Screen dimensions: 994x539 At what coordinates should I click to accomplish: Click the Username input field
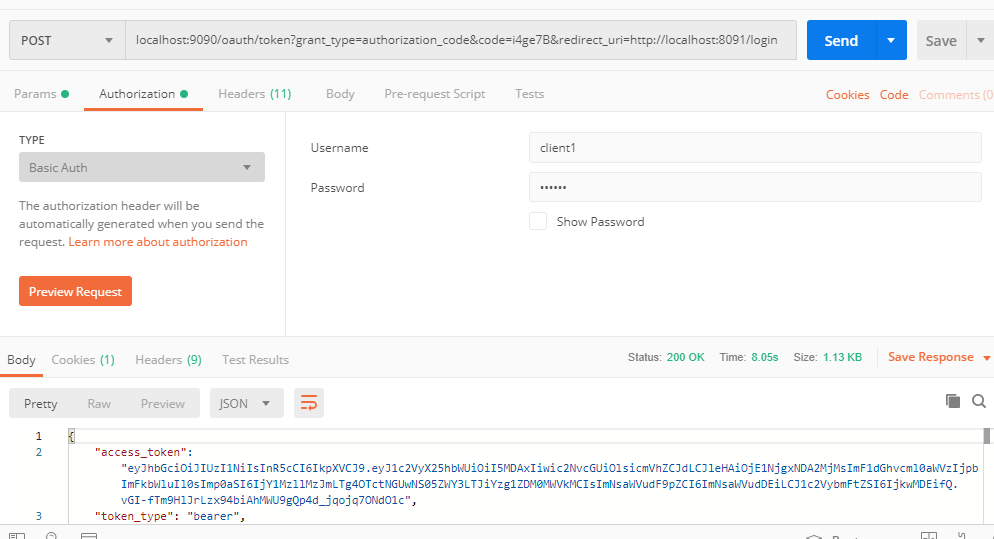click(x=754, y=148)
